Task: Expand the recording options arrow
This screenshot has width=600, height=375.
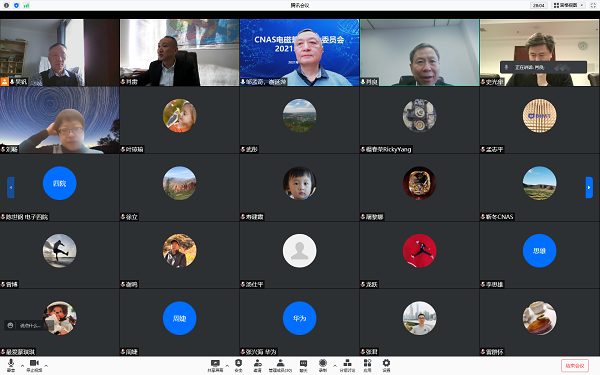Action: 334,366
